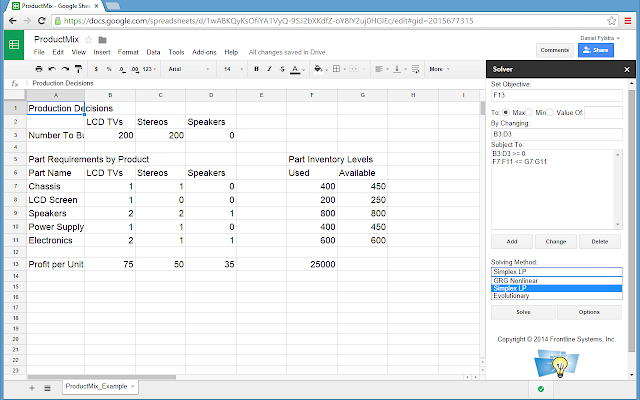Open the text color picker
640x400 pixels.
pyautogui.click(x=296, y=69)
